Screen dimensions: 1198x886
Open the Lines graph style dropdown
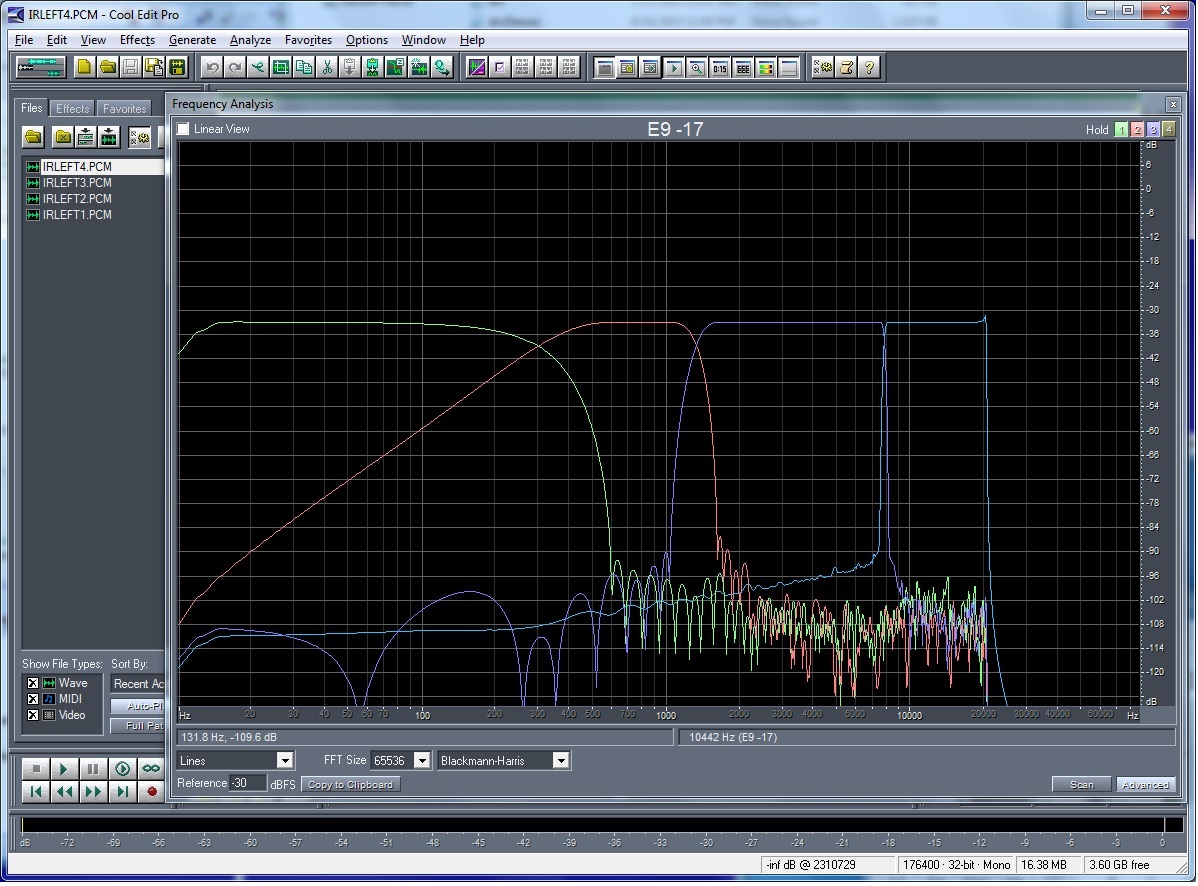(285, 761)
